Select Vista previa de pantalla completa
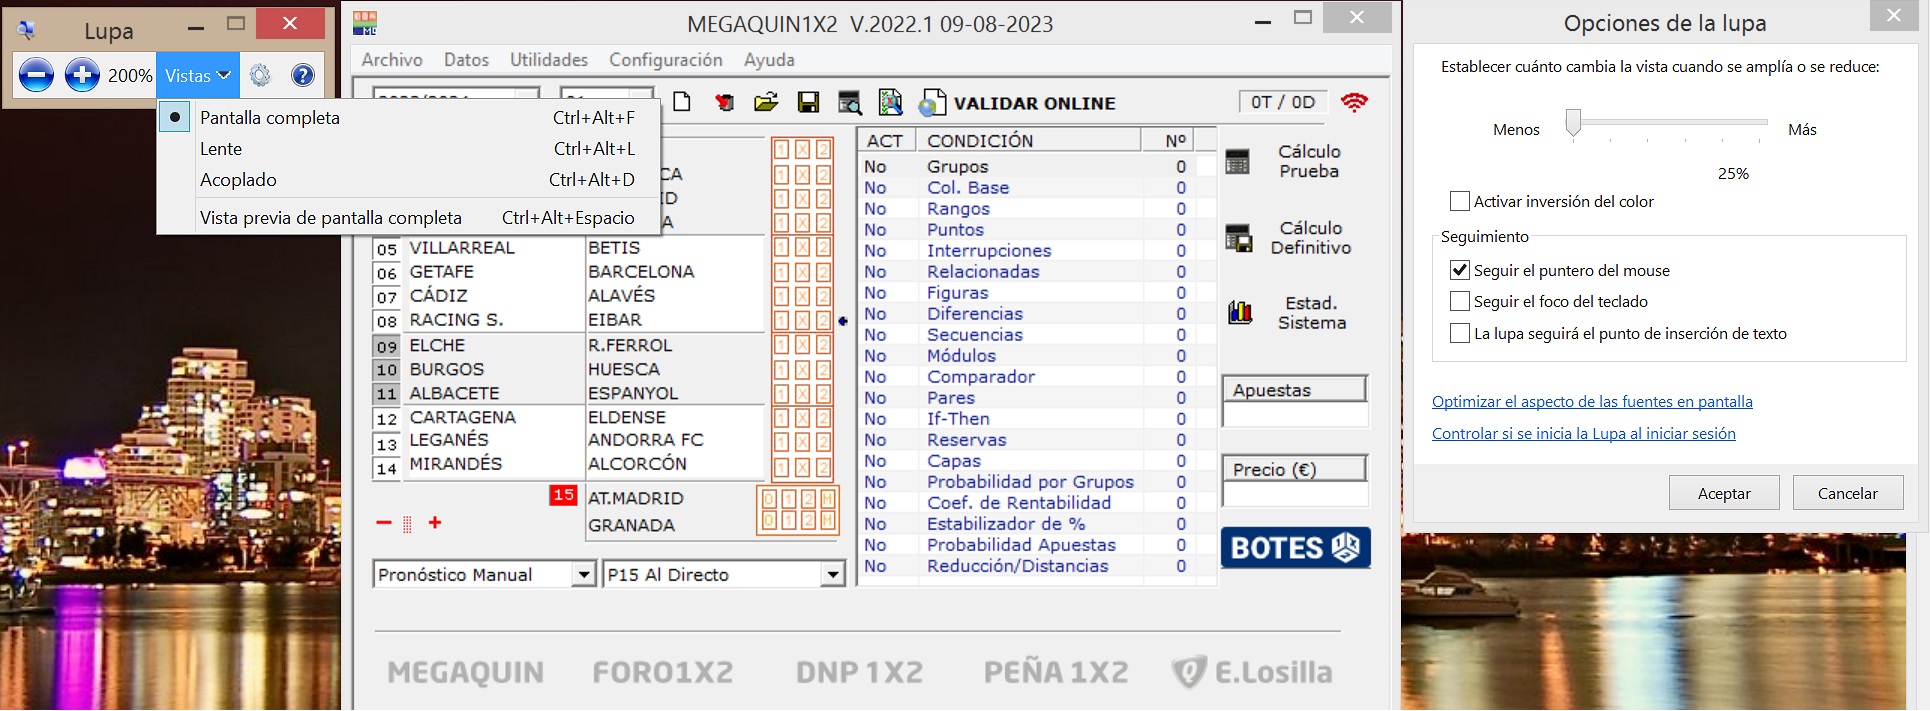 coord(409,217)
